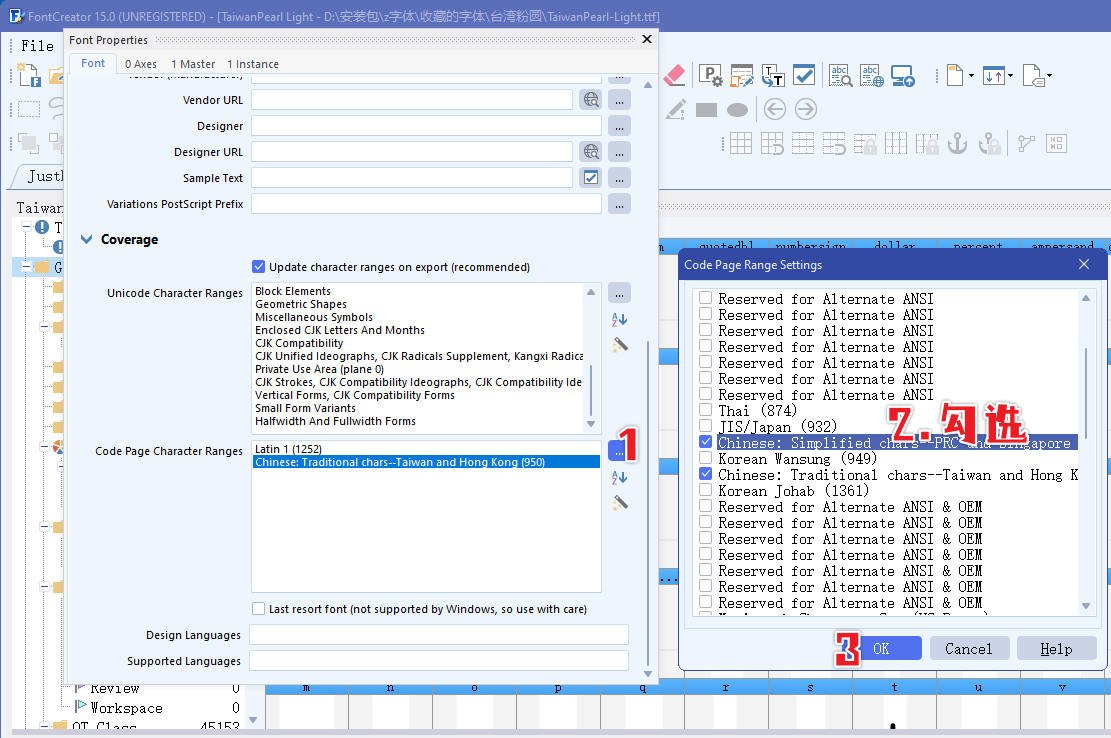Click magic wand beside Unicode Character Ranges

[620, 345]
